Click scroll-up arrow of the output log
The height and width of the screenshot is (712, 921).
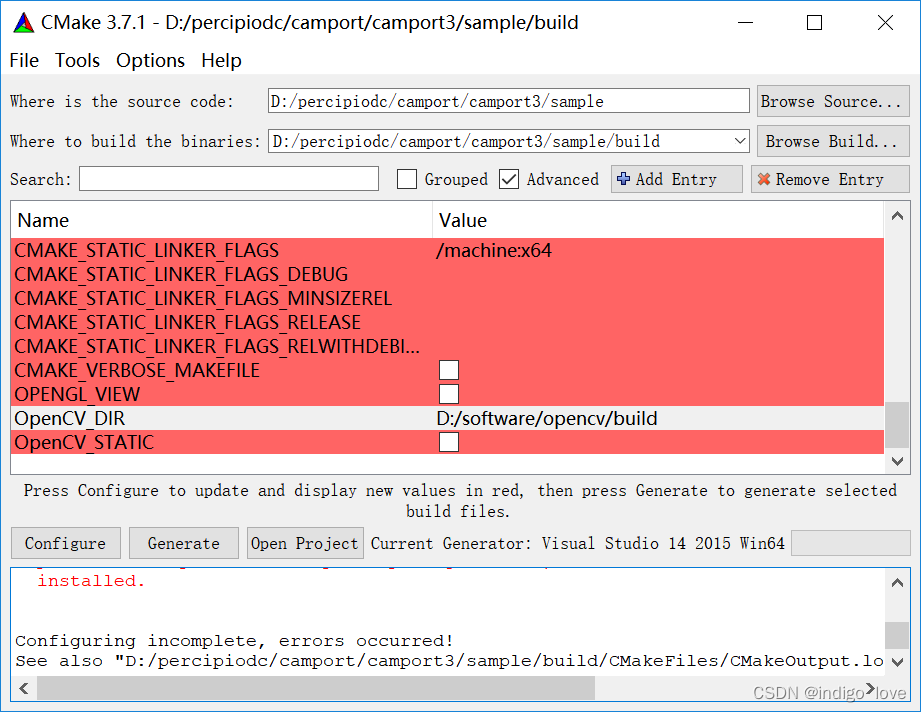pyautogui.click(x=897, y=583)
